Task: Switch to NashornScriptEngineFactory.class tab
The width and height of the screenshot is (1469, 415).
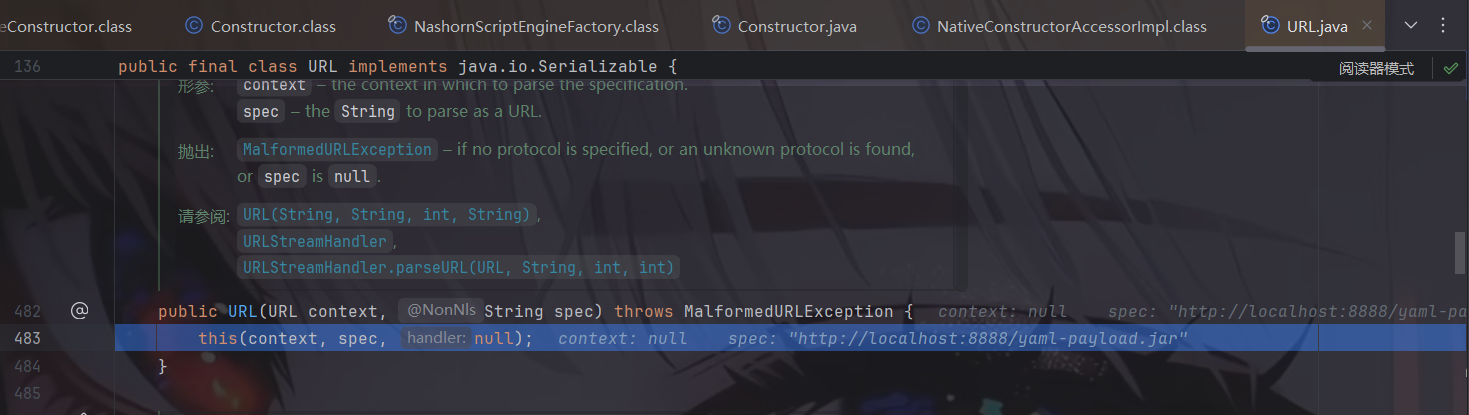Action: [x=524, y=27]
